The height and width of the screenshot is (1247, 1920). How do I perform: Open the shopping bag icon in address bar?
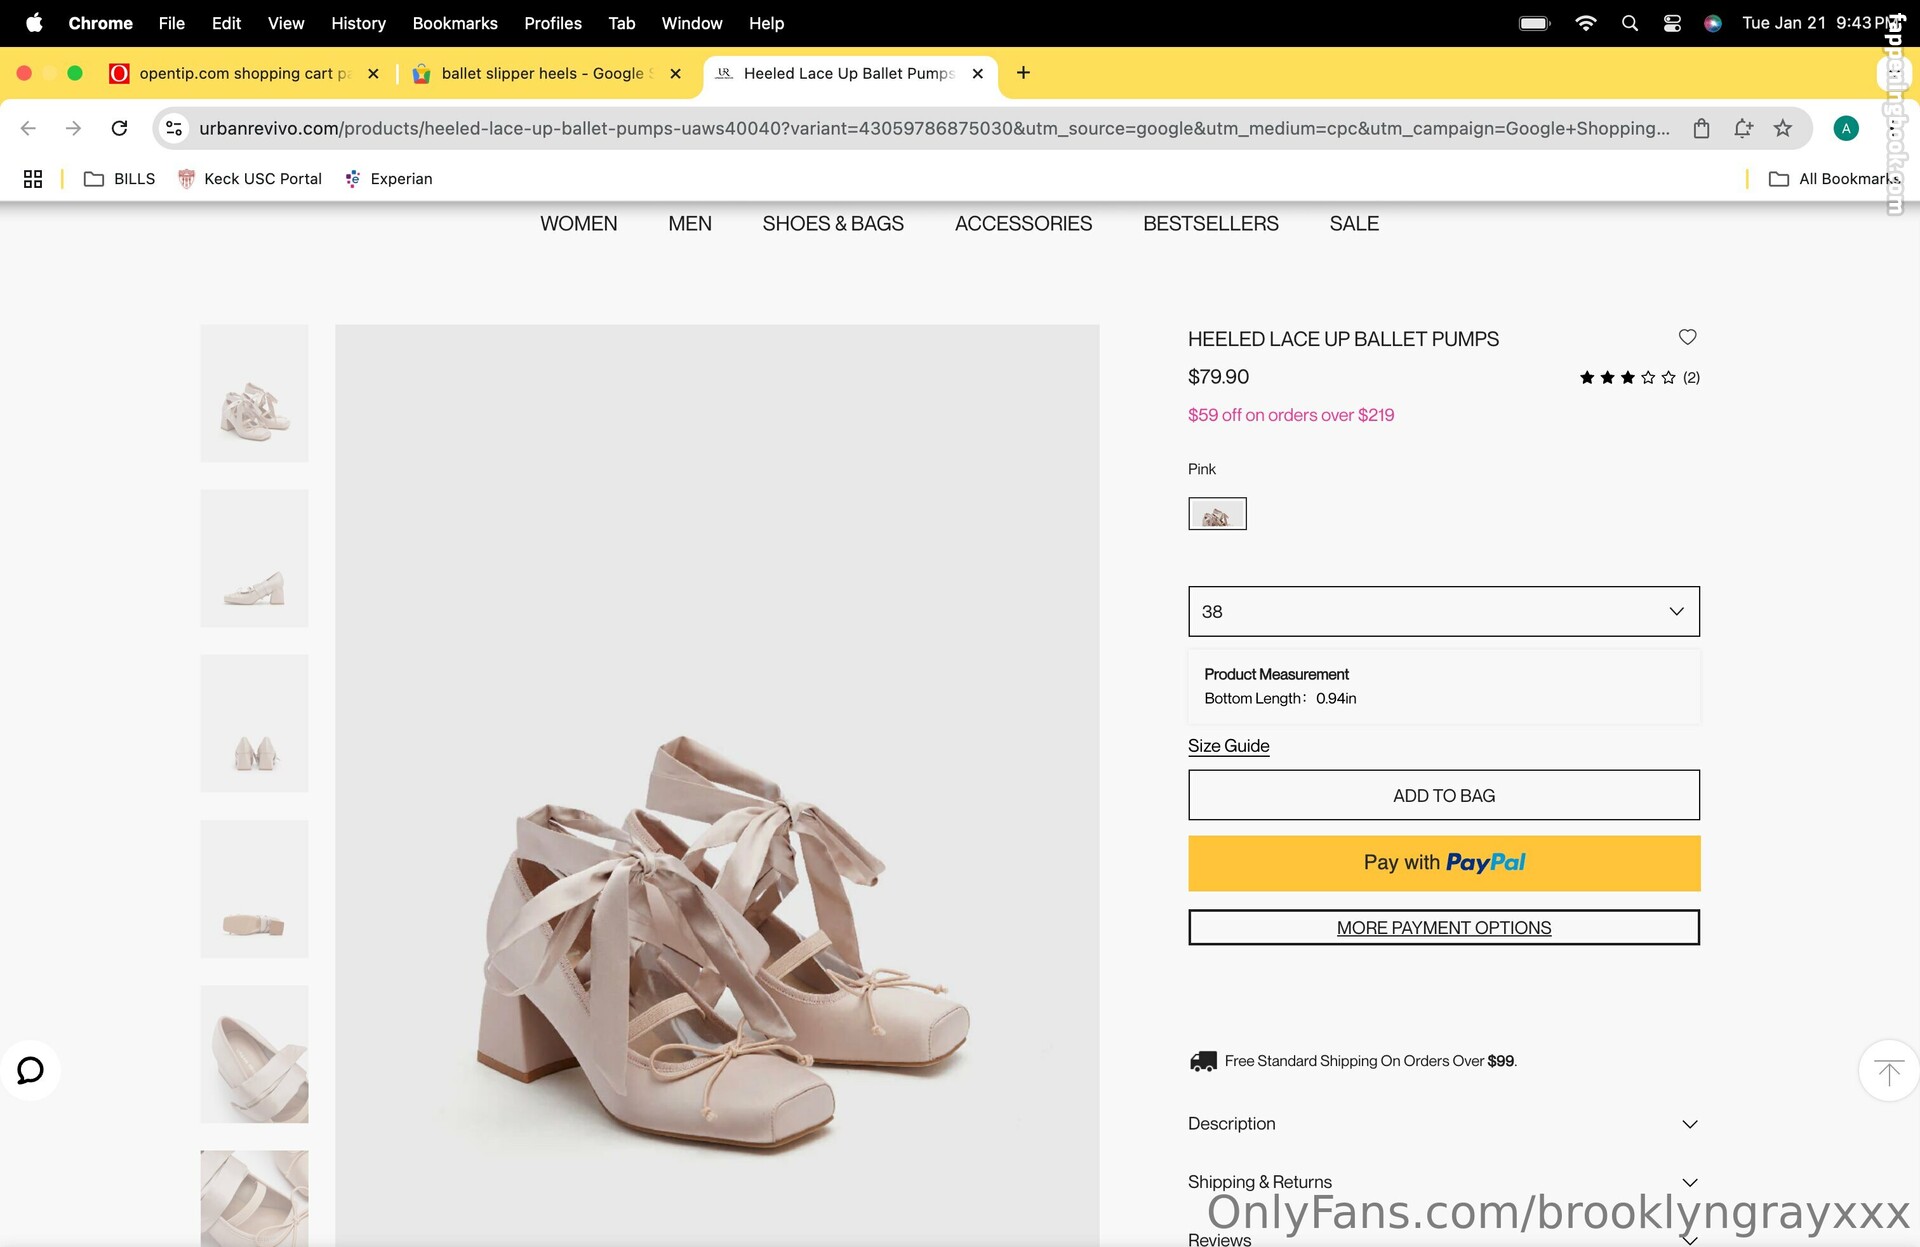[1701, 128]
